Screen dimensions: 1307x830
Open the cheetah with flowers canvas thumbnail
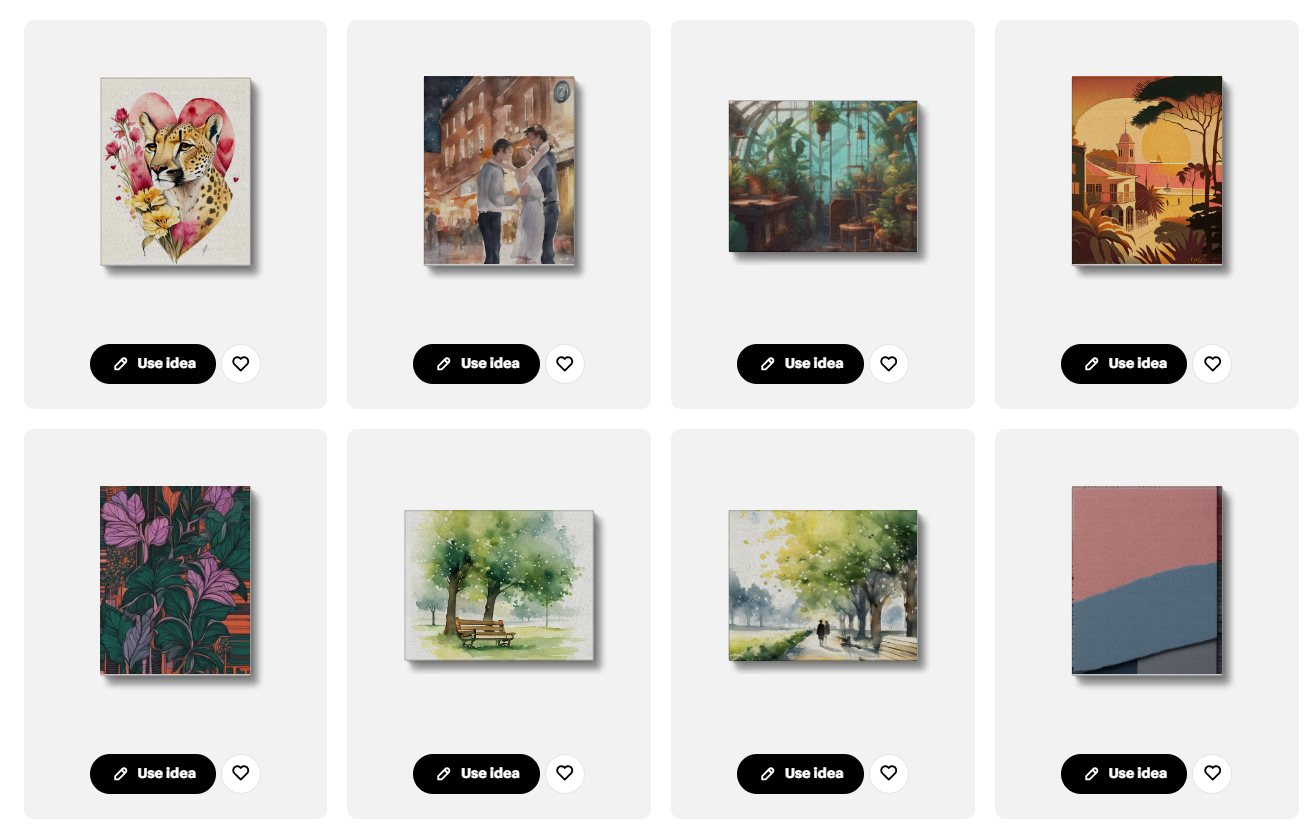click(x=176, y=171)
